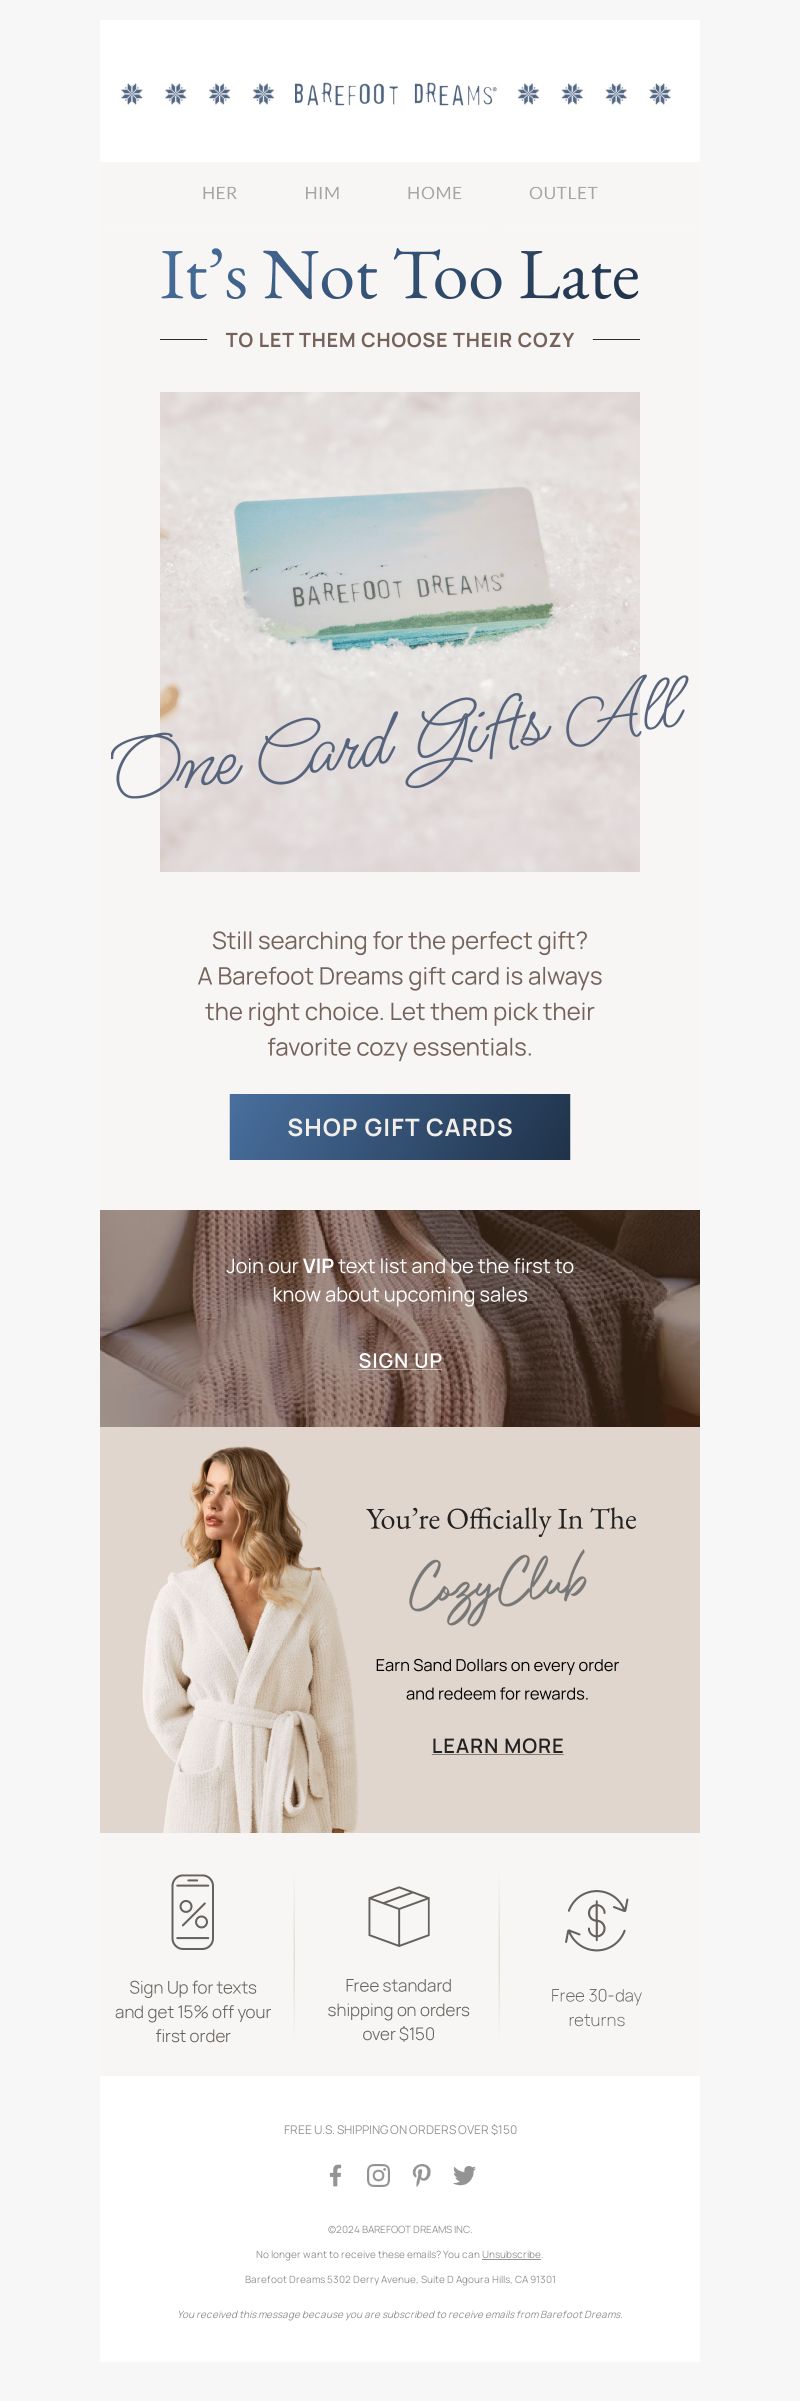Follow the SIGN UP link for VIP texts
Image resolution: width=800 pixels, height=2401 pixels.
(x=400, y=1361)
